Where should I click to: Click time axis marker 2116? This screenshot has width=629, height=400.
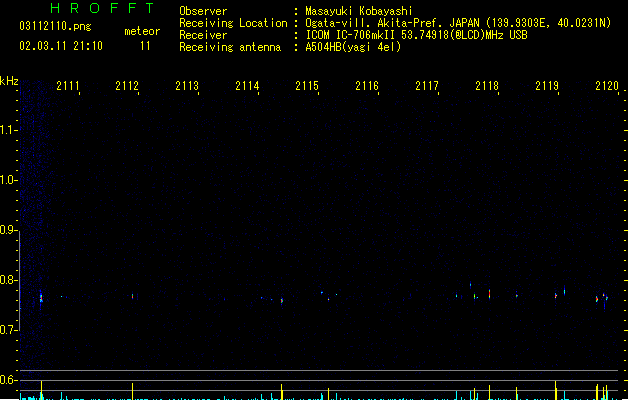(x=367, y=86)
